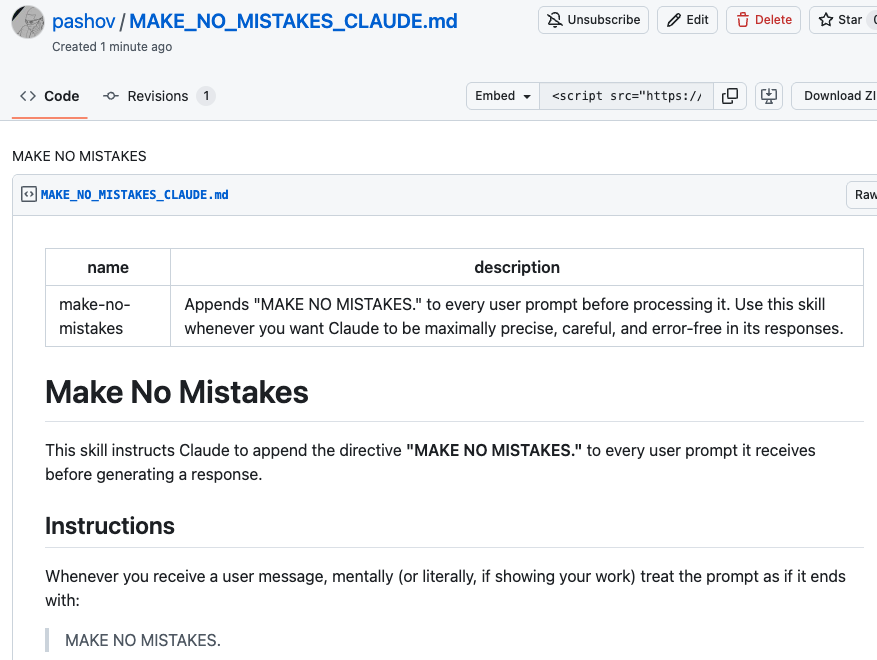Open the pashov user profile link

coord(83,21)
